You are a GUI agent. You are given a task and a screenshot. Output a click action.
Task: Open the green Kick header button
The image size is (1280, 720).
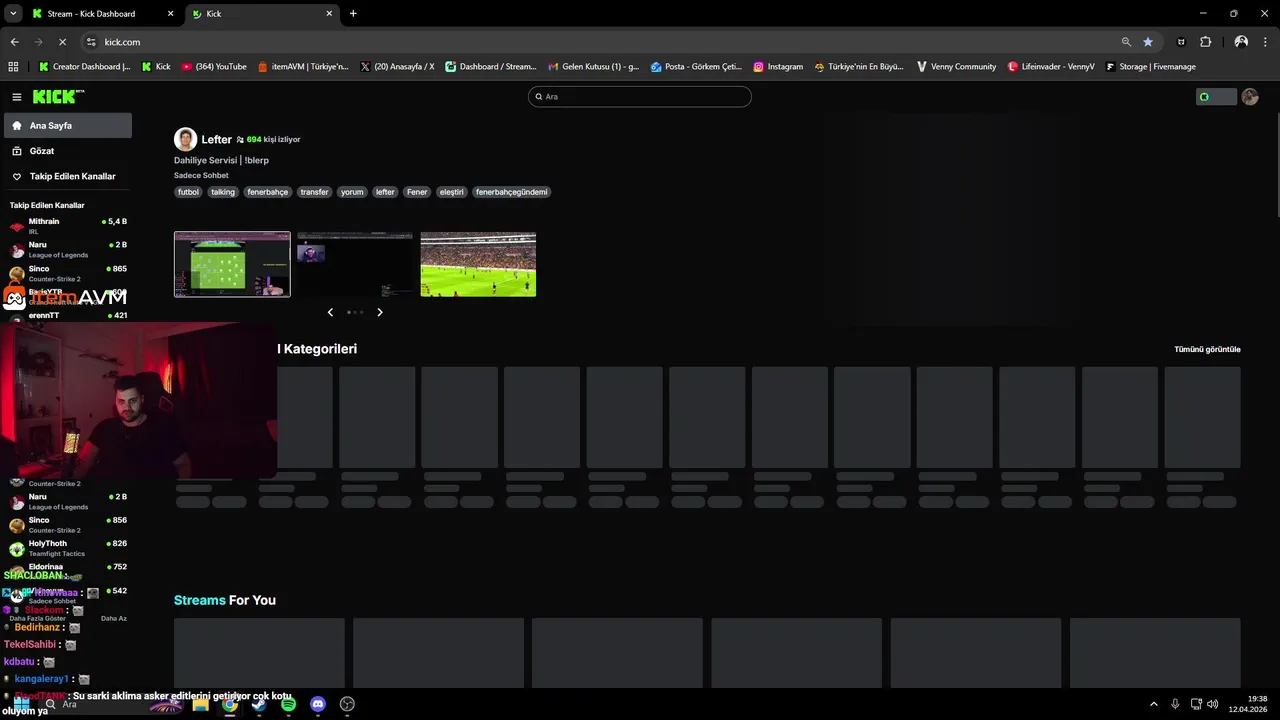(1216, 97)
